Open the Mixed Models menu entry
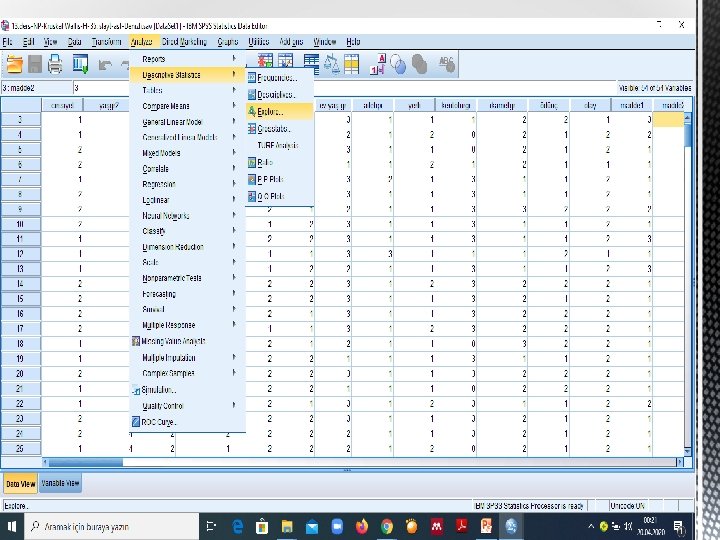The width and height of the screenshot is (720, 540). point(187,153)
